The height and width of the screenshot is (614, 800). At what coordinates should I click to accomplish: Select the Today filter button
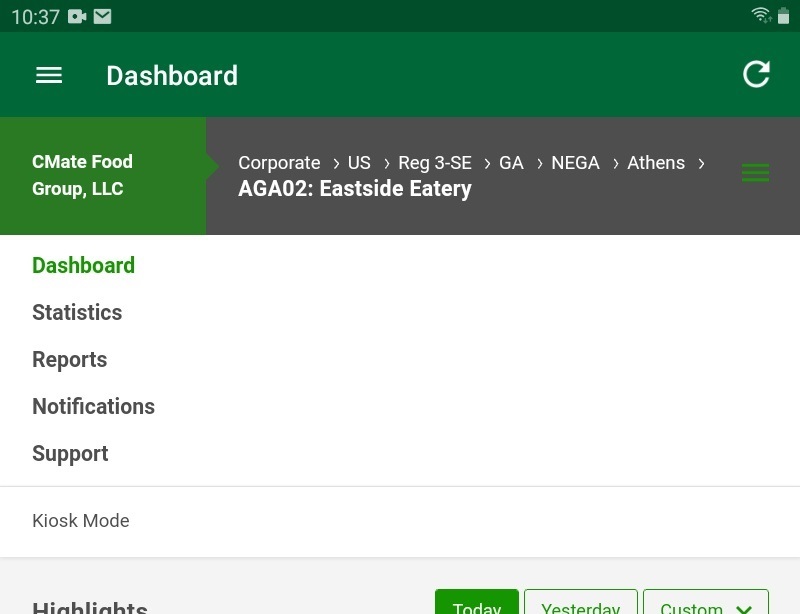[477, 606]
